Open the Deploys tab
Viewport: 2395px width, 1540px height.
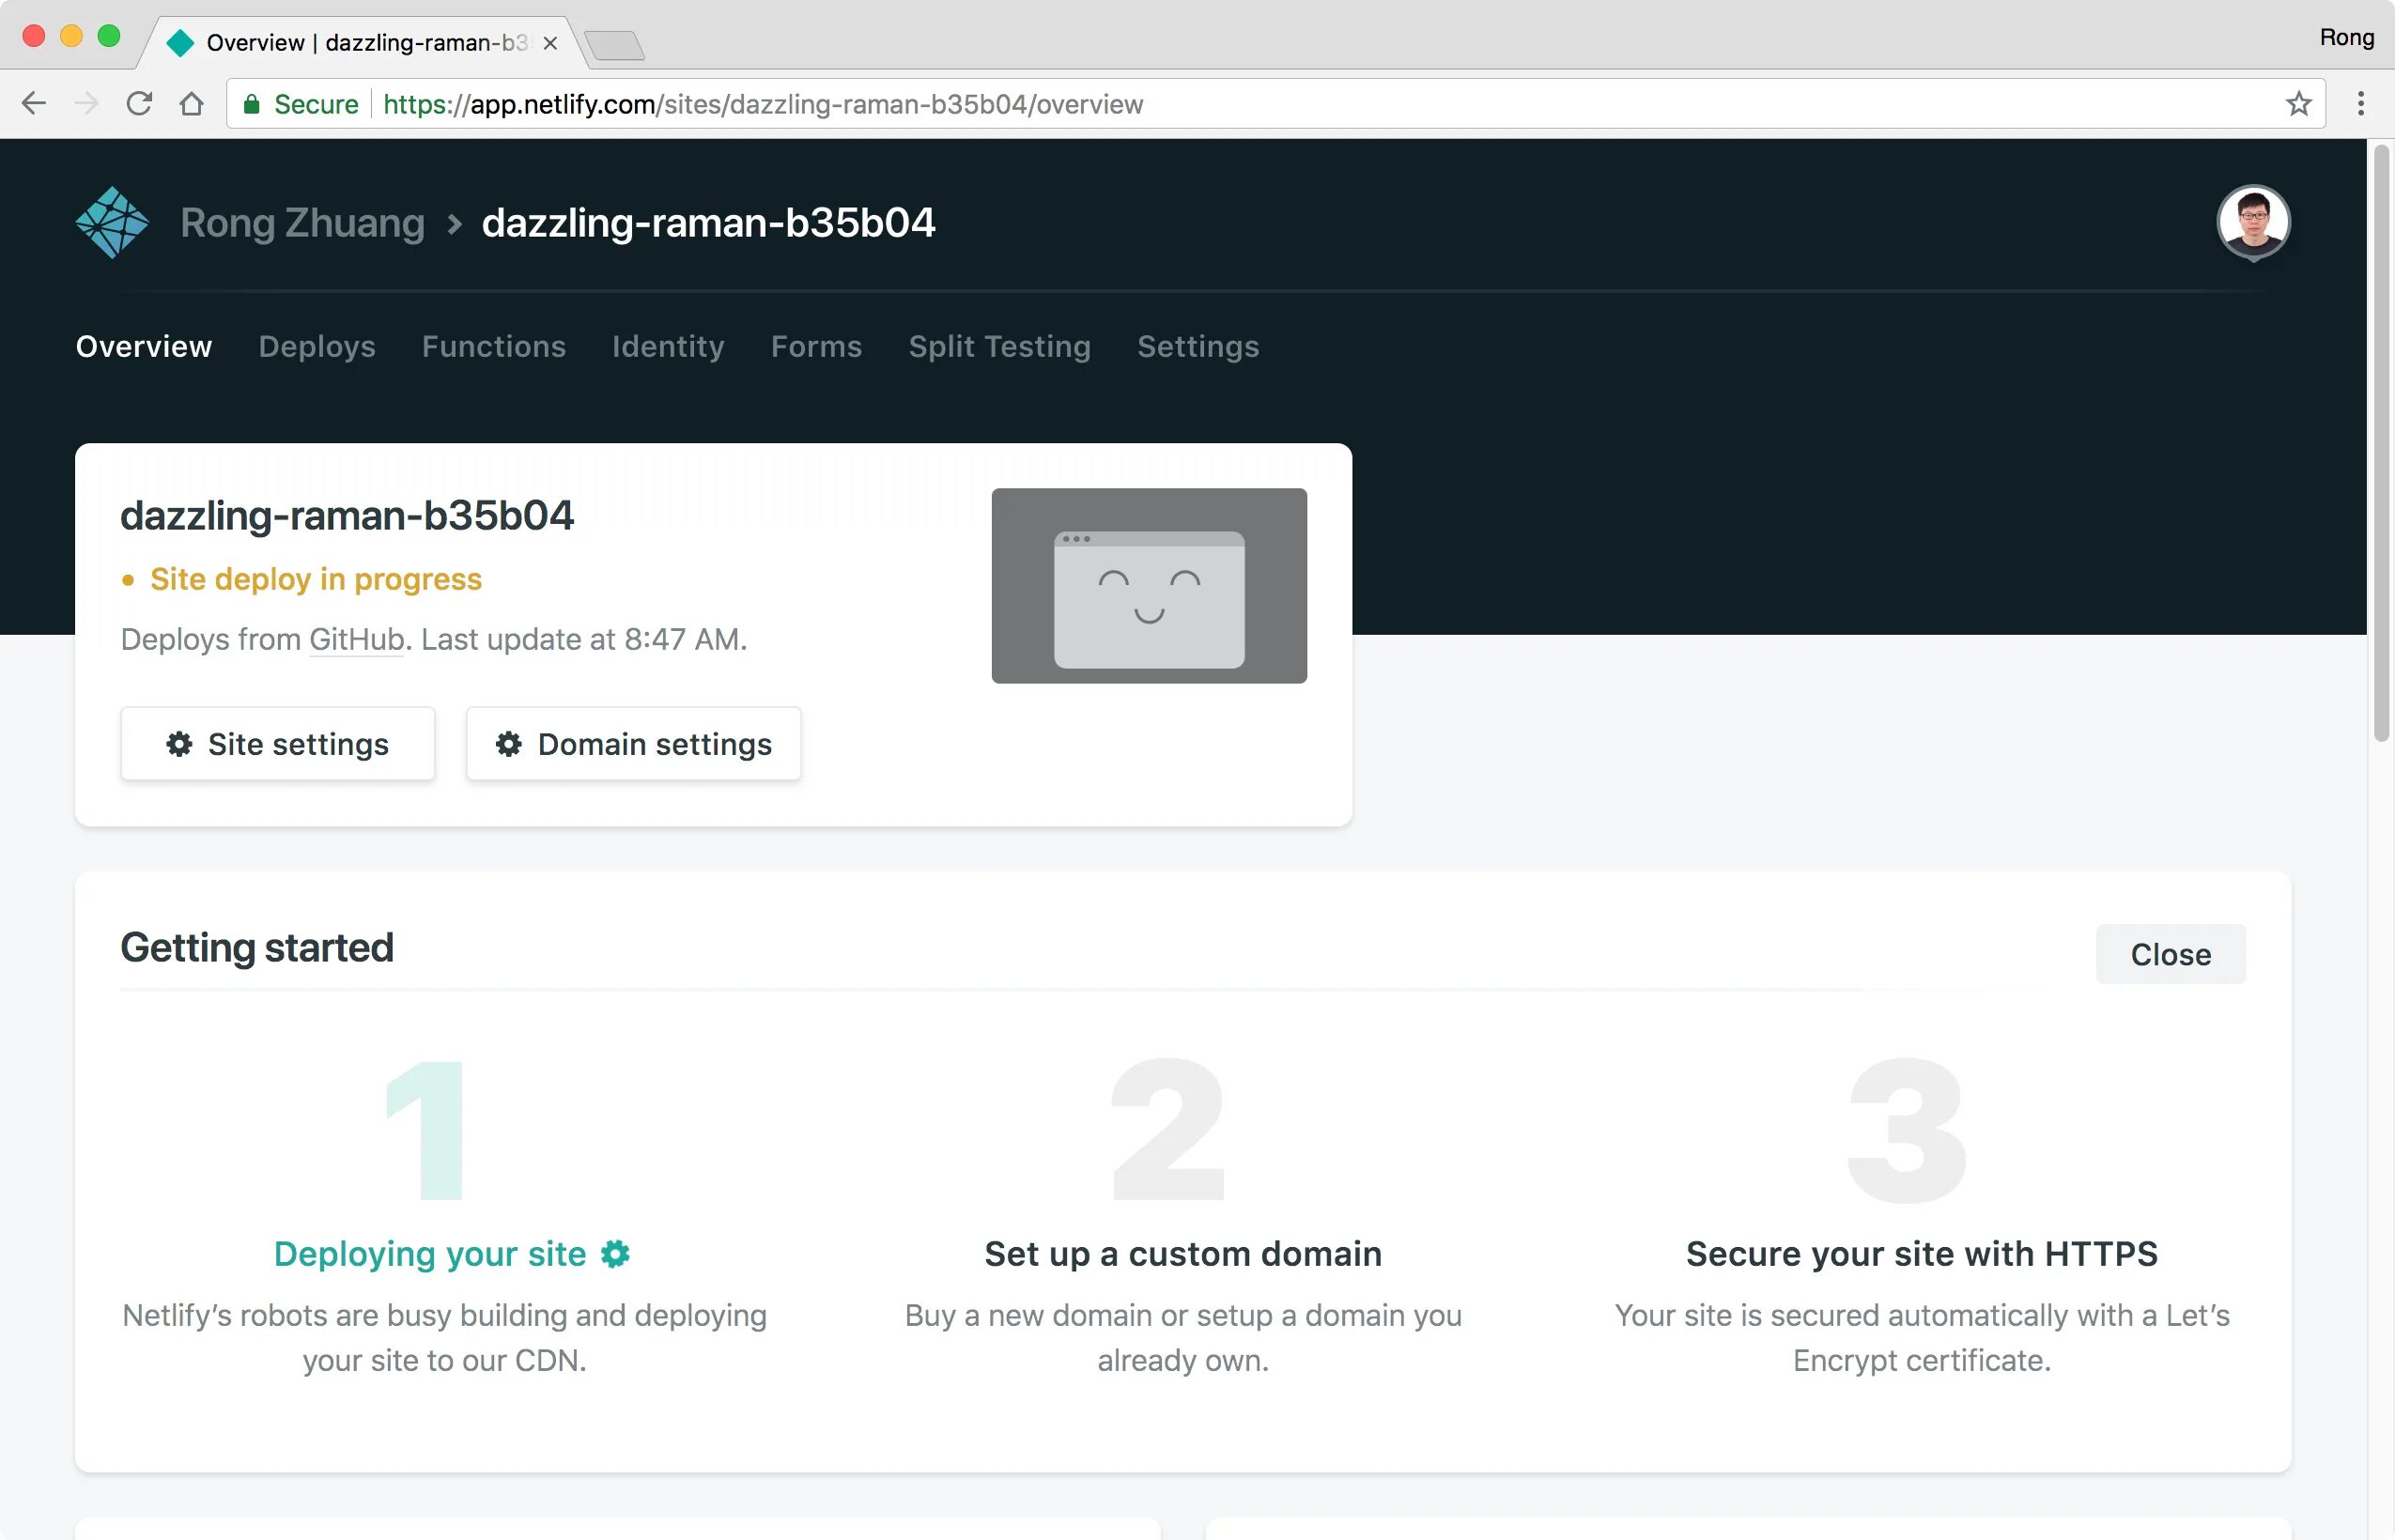click(x=316, y=346)
